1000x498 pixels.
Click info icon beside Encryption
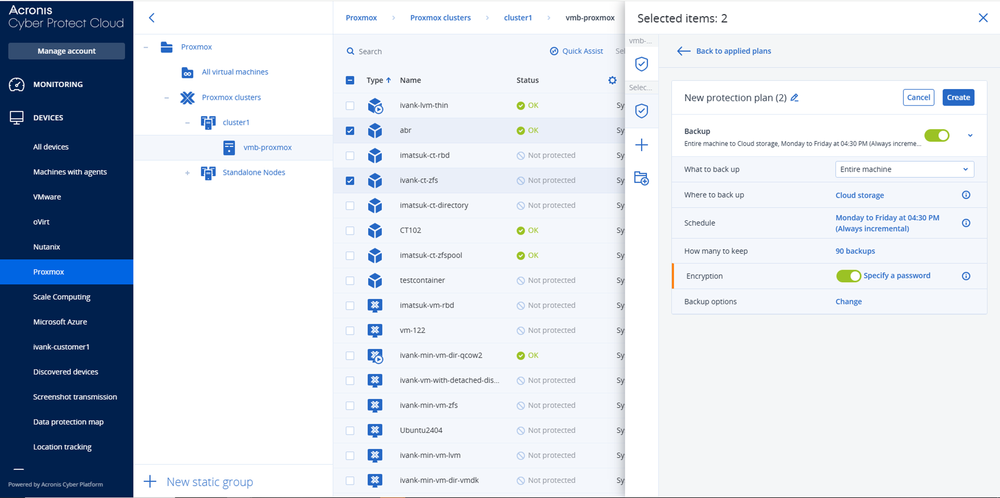pyautogui.click(x=966, y=276)
